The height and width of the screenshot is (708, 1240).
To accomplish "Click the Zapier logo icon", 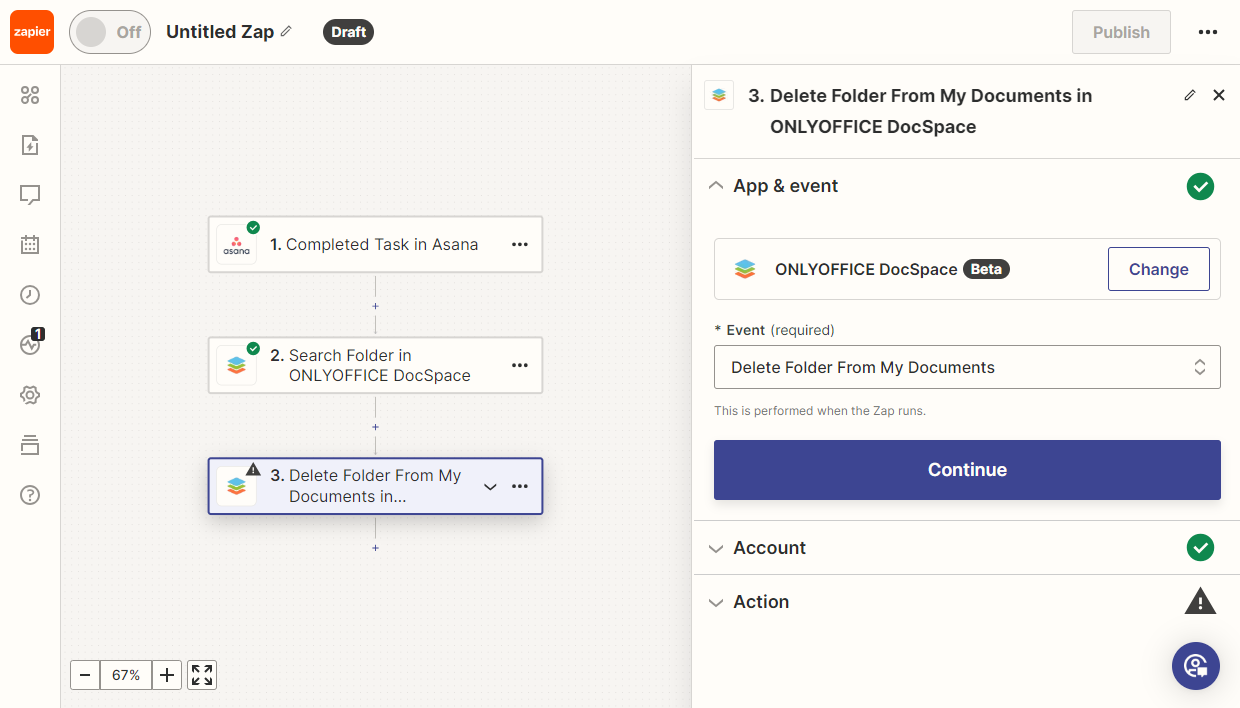I will [32, 32].
